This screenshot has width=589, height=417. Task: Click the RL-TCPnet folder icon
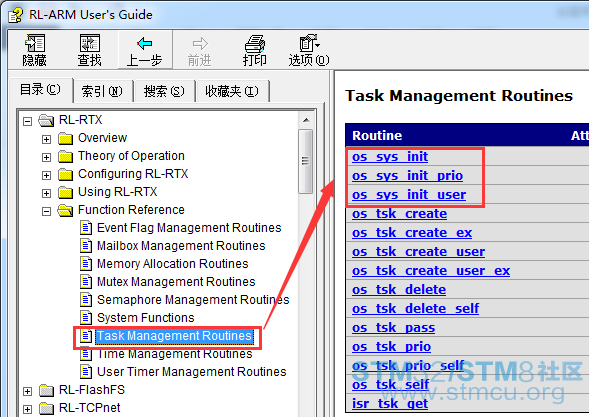pyautogui.click(x=47, y=408)
